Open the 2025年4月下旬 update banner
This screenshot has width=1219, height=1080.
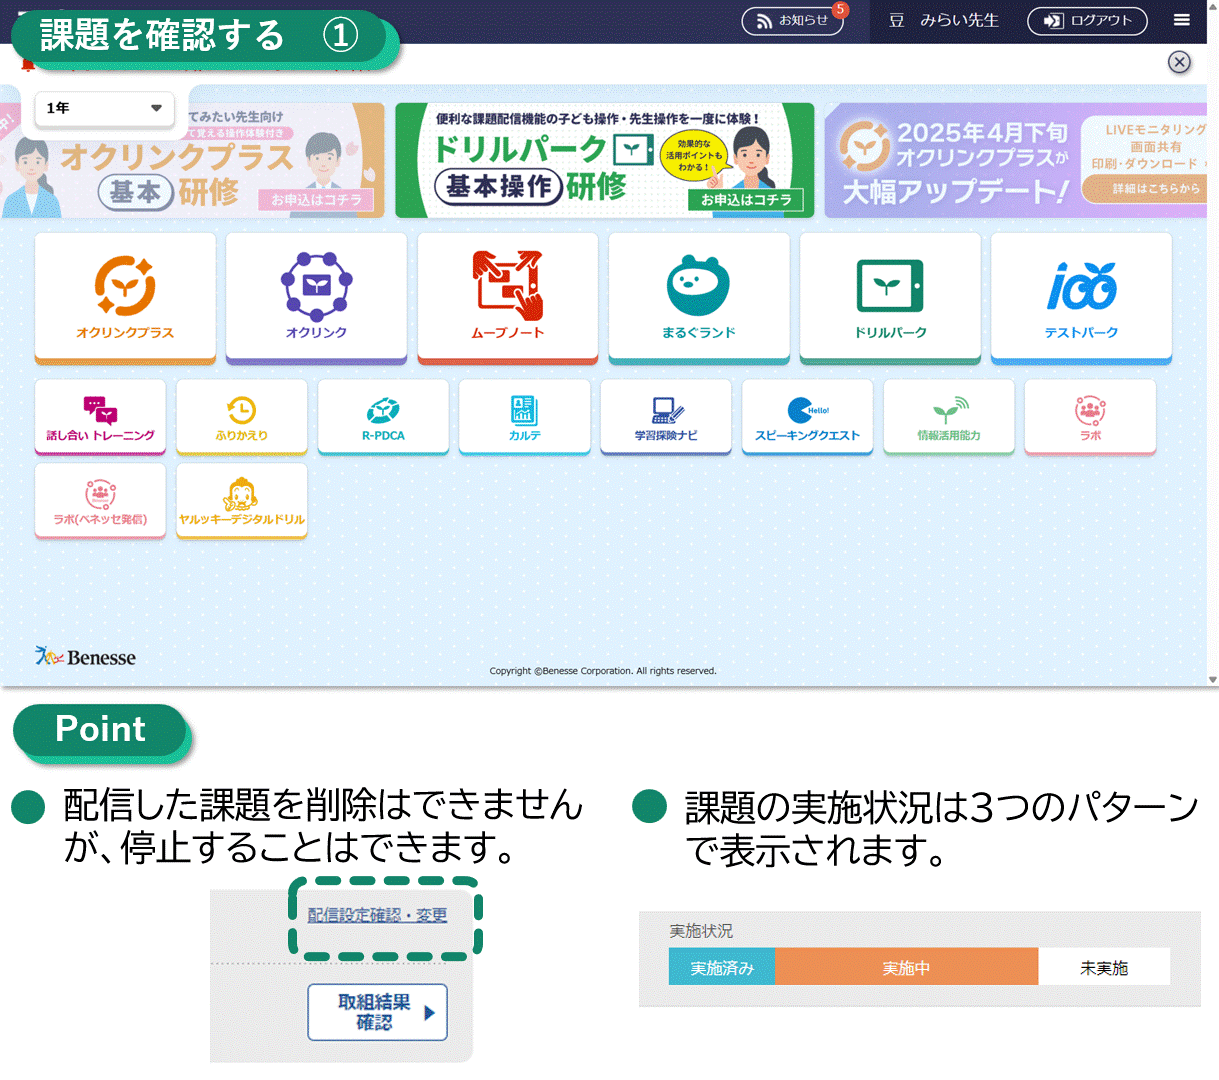[1016, 160]
